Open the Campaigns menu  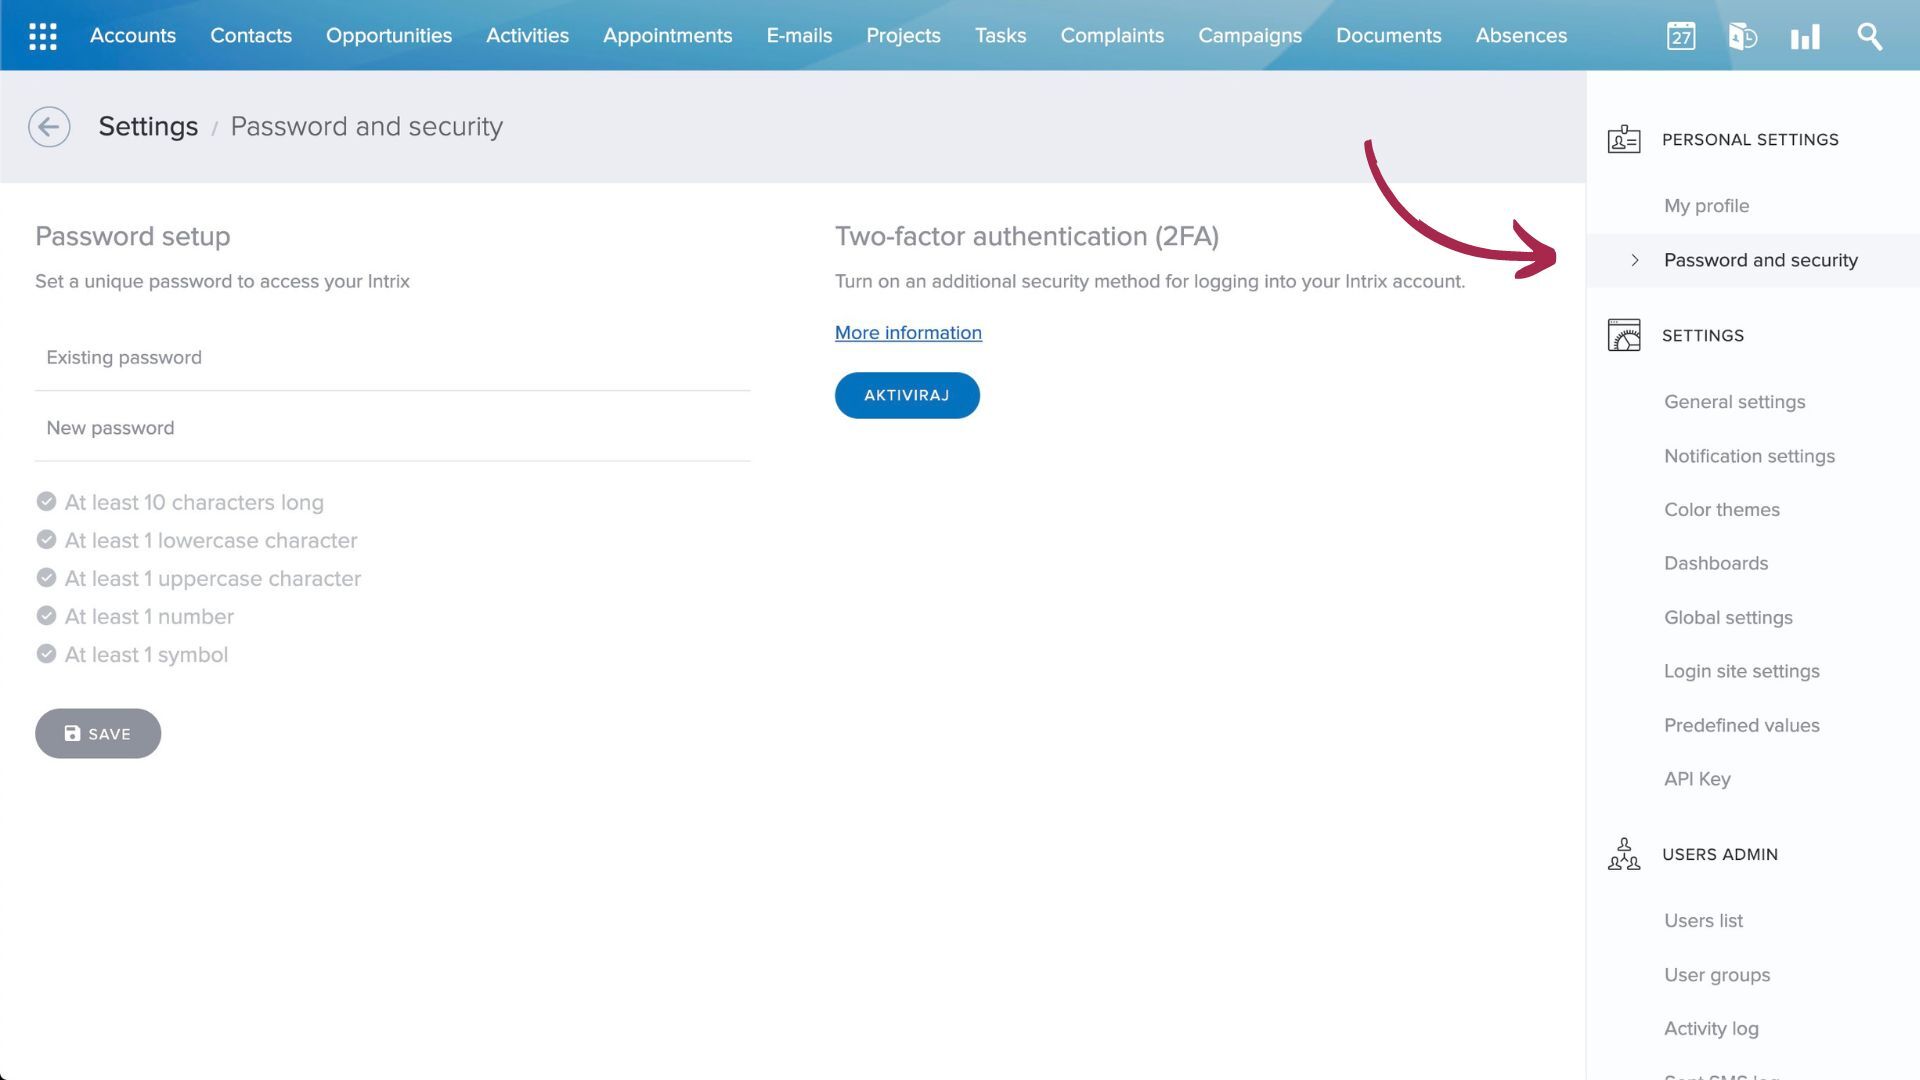click(x=1249, y=36)
